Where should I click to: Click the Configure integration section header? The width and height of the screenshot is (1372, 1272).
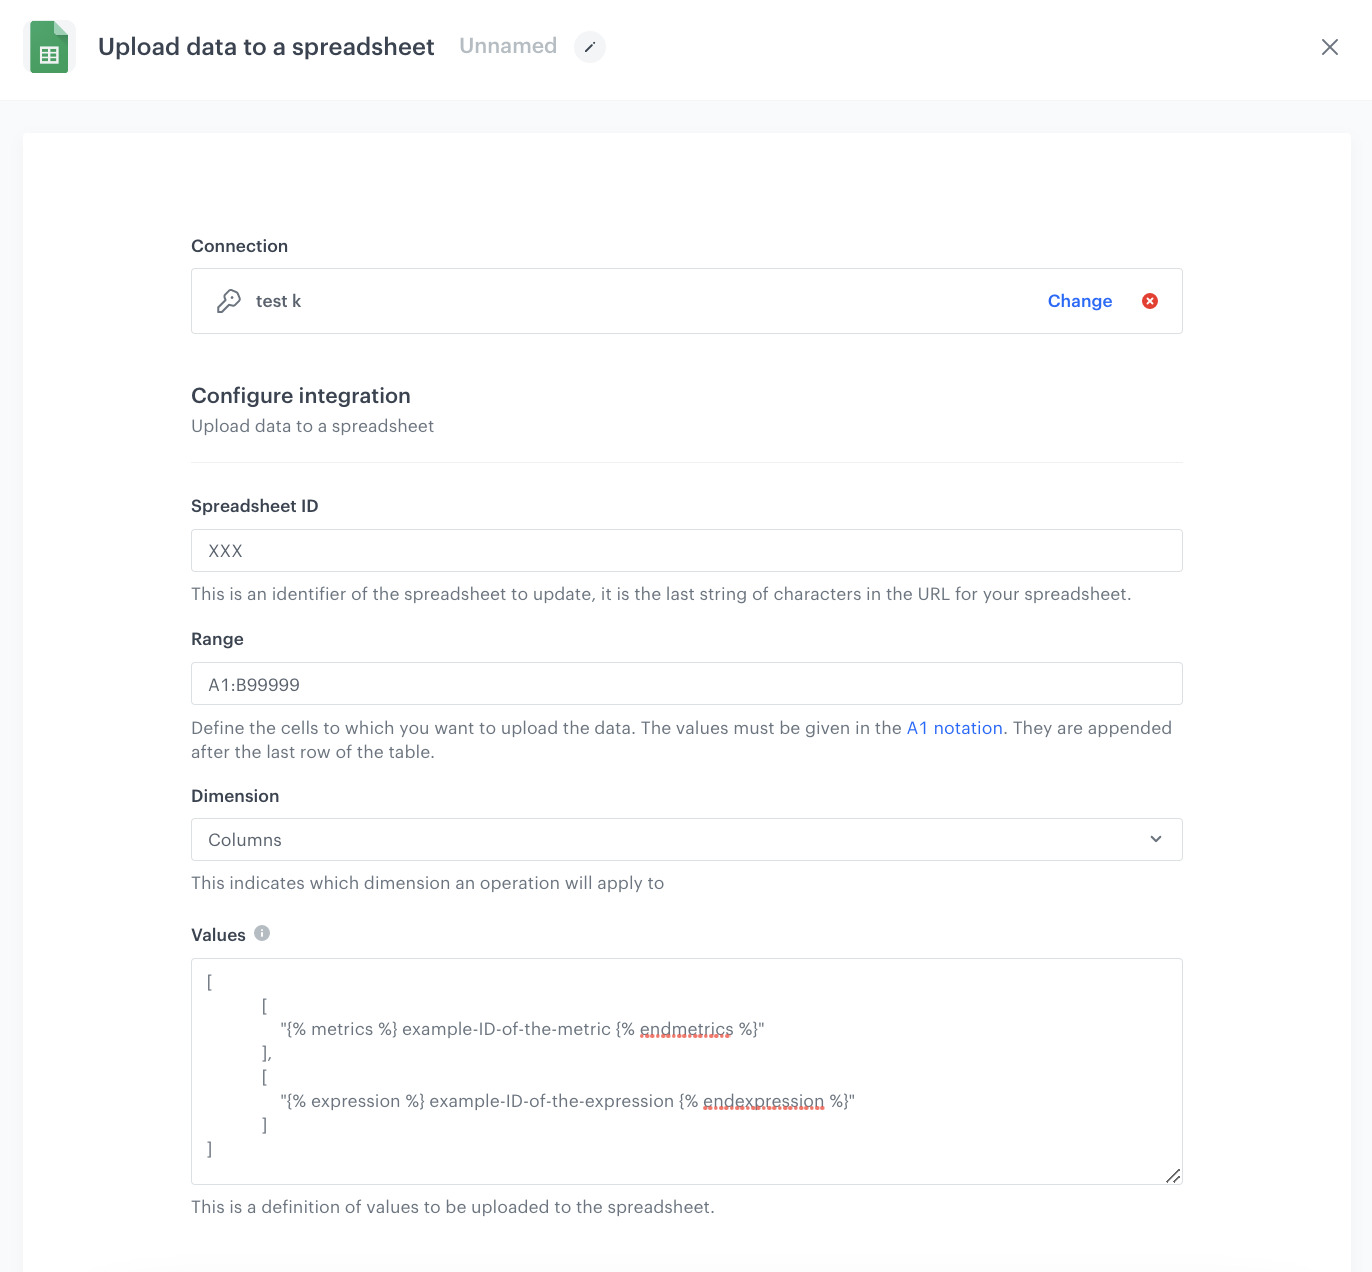tap(300, 395)
